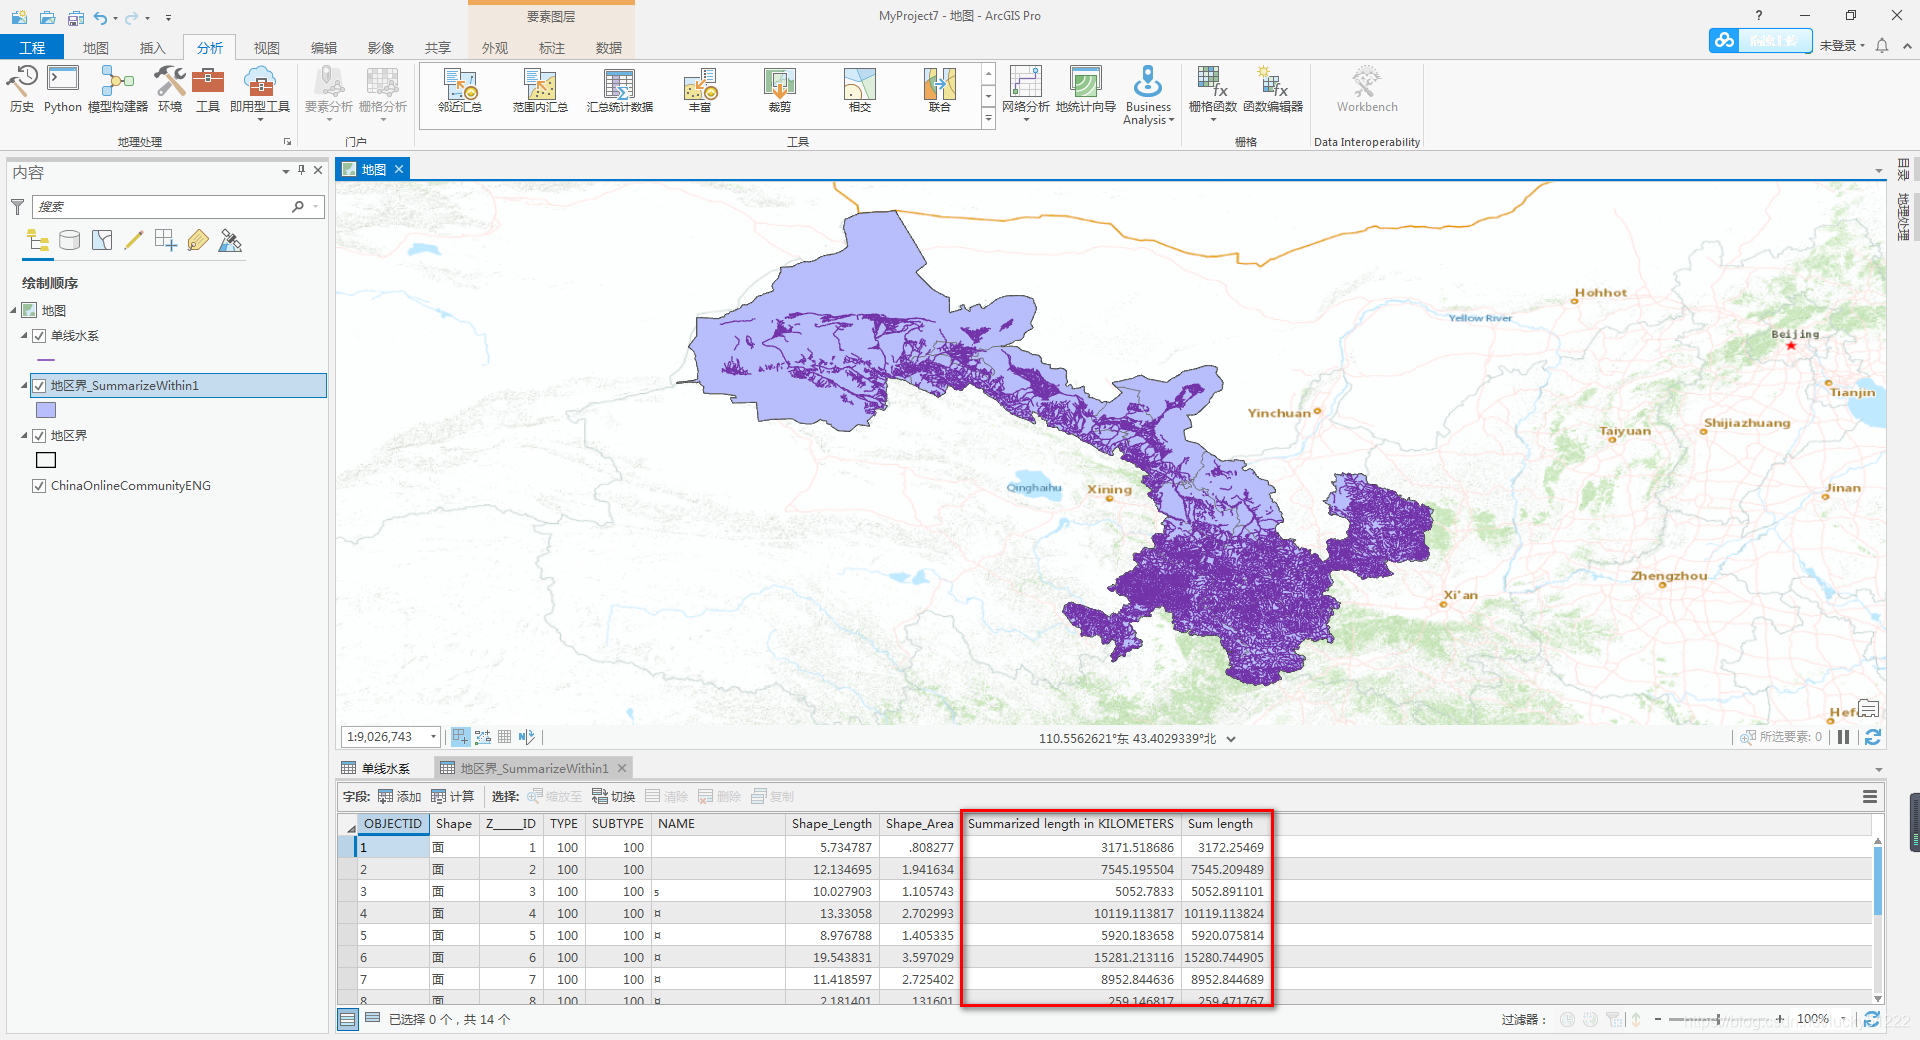Click the map refresh icon
The width and height of the screenshot is (1920, 1040).
tap(1873, 737)
